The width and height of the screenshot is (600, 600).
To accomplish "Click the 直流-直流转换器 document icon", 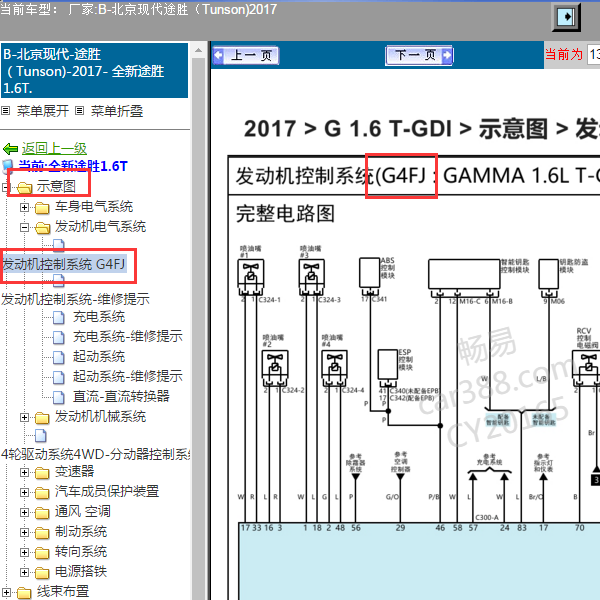I will [x=59, y=397].
